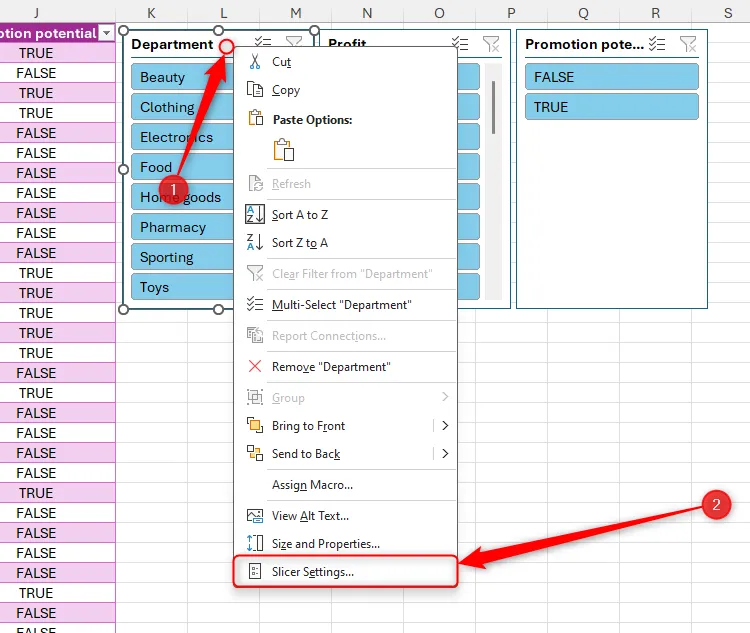Click Sort A to Z icon

255,215
